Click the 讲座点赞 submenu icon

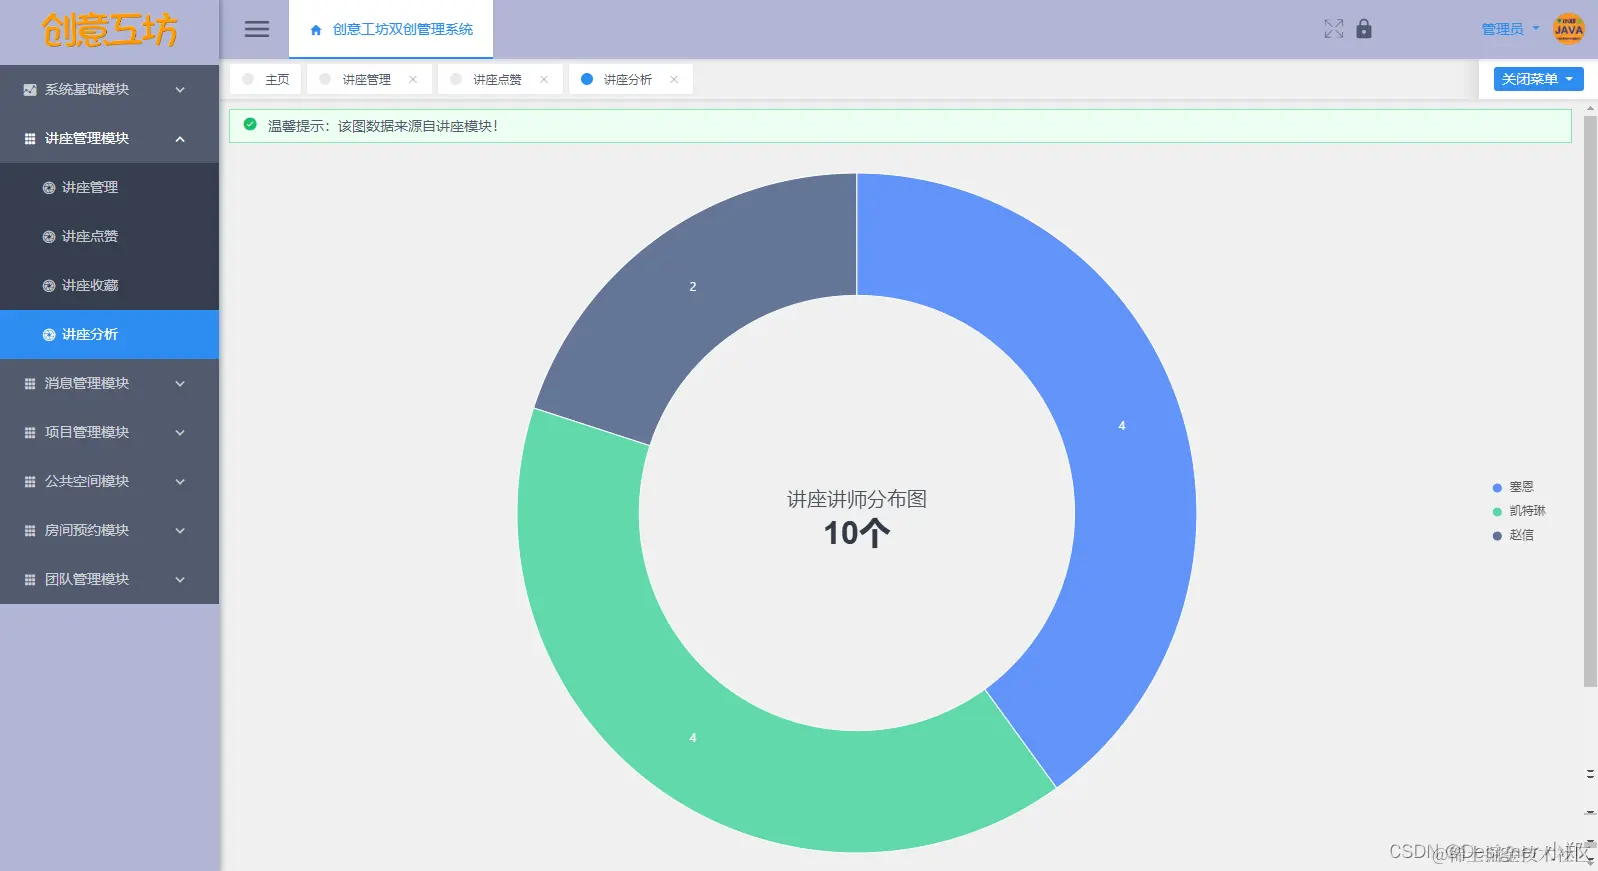[48, 237]
